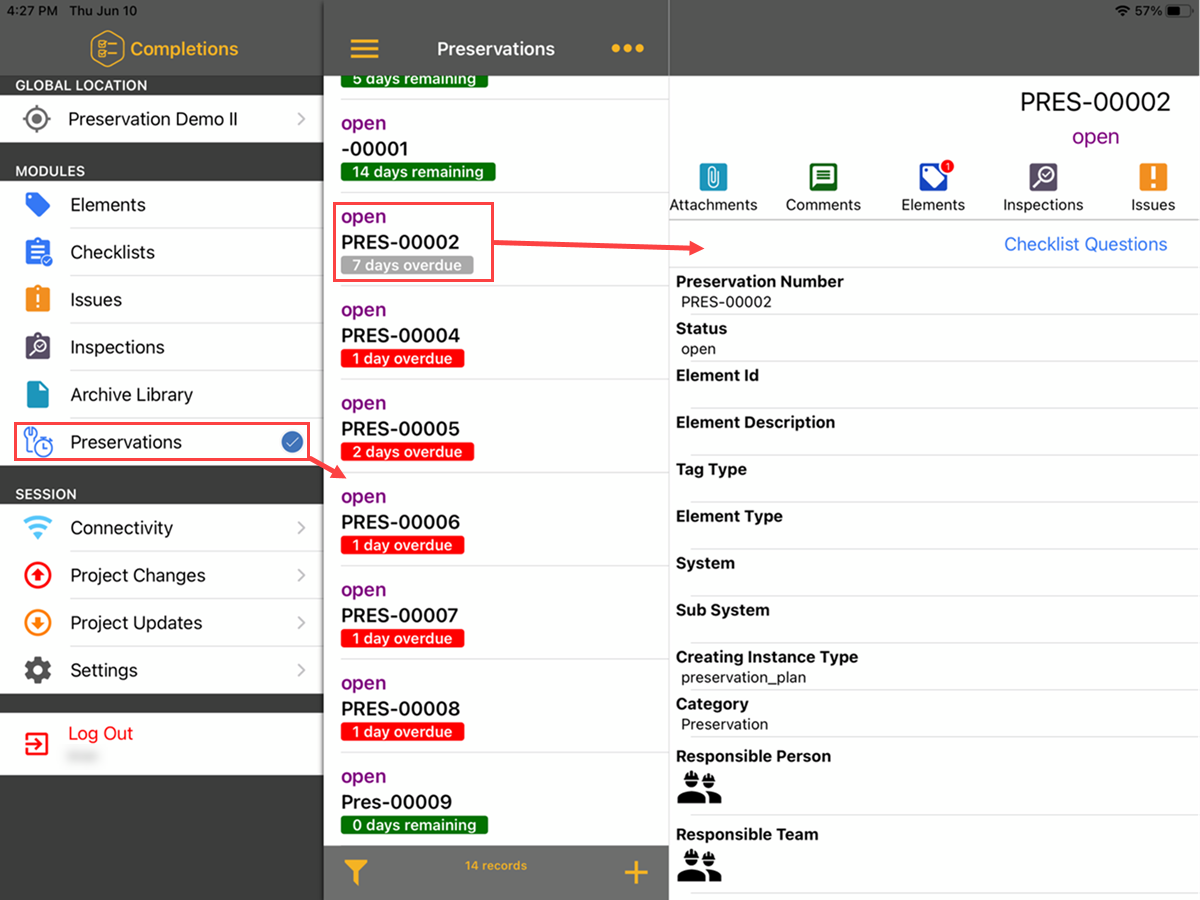Select the Checklists clipboard icon
The height and width of the screenshot is (900, 1200).
tap(38, 252)
